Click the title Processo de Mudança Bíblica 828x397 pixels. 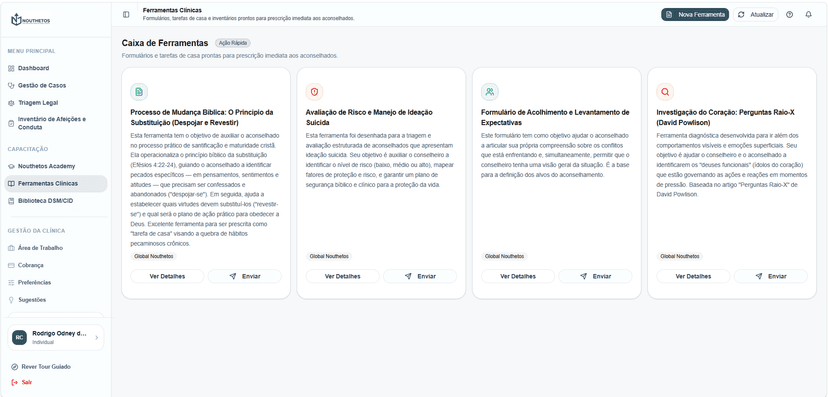pos(202,117)
